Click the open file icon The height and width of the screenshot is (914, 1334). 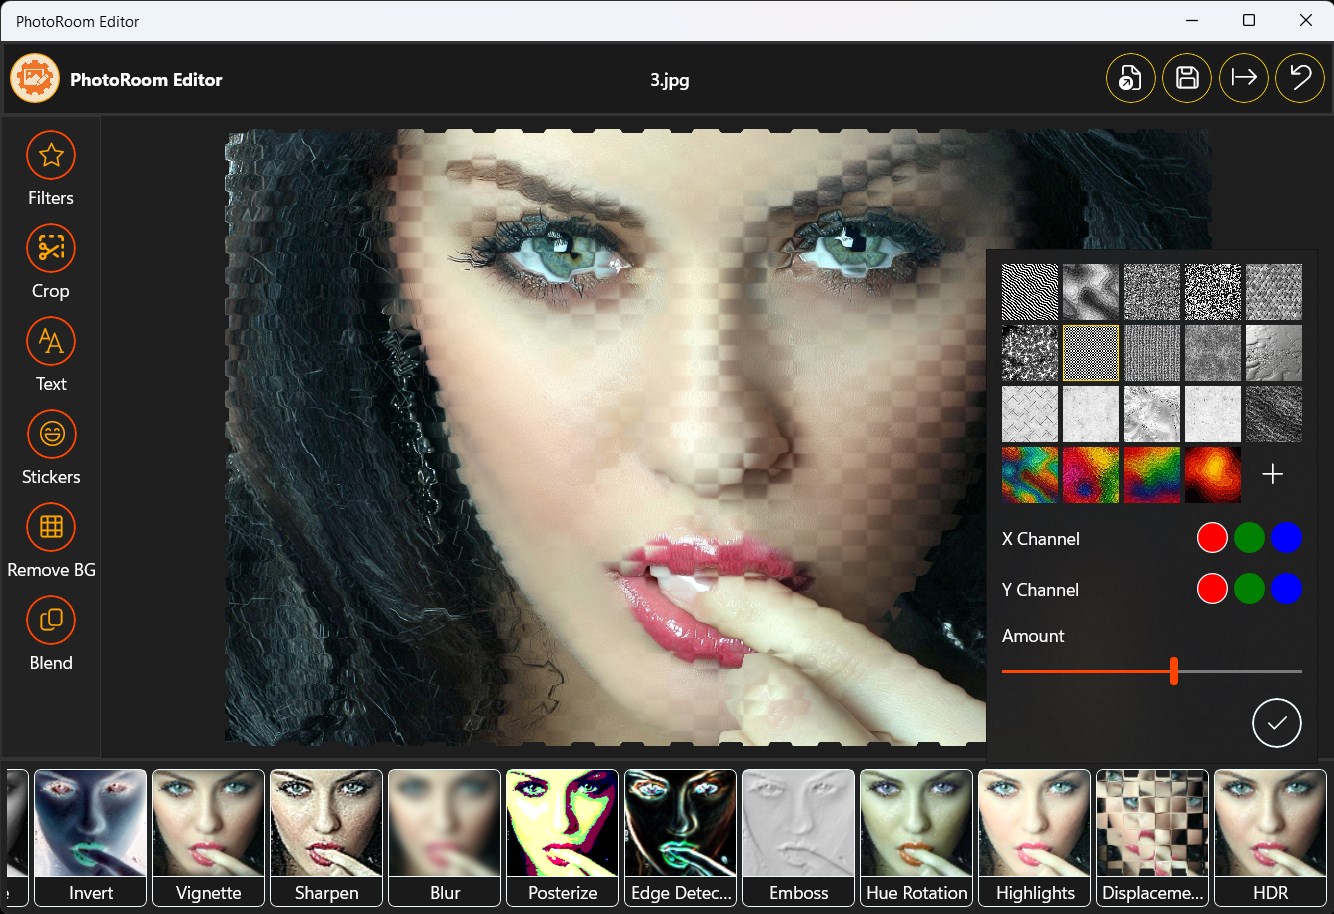click(x=1130, y=78)
